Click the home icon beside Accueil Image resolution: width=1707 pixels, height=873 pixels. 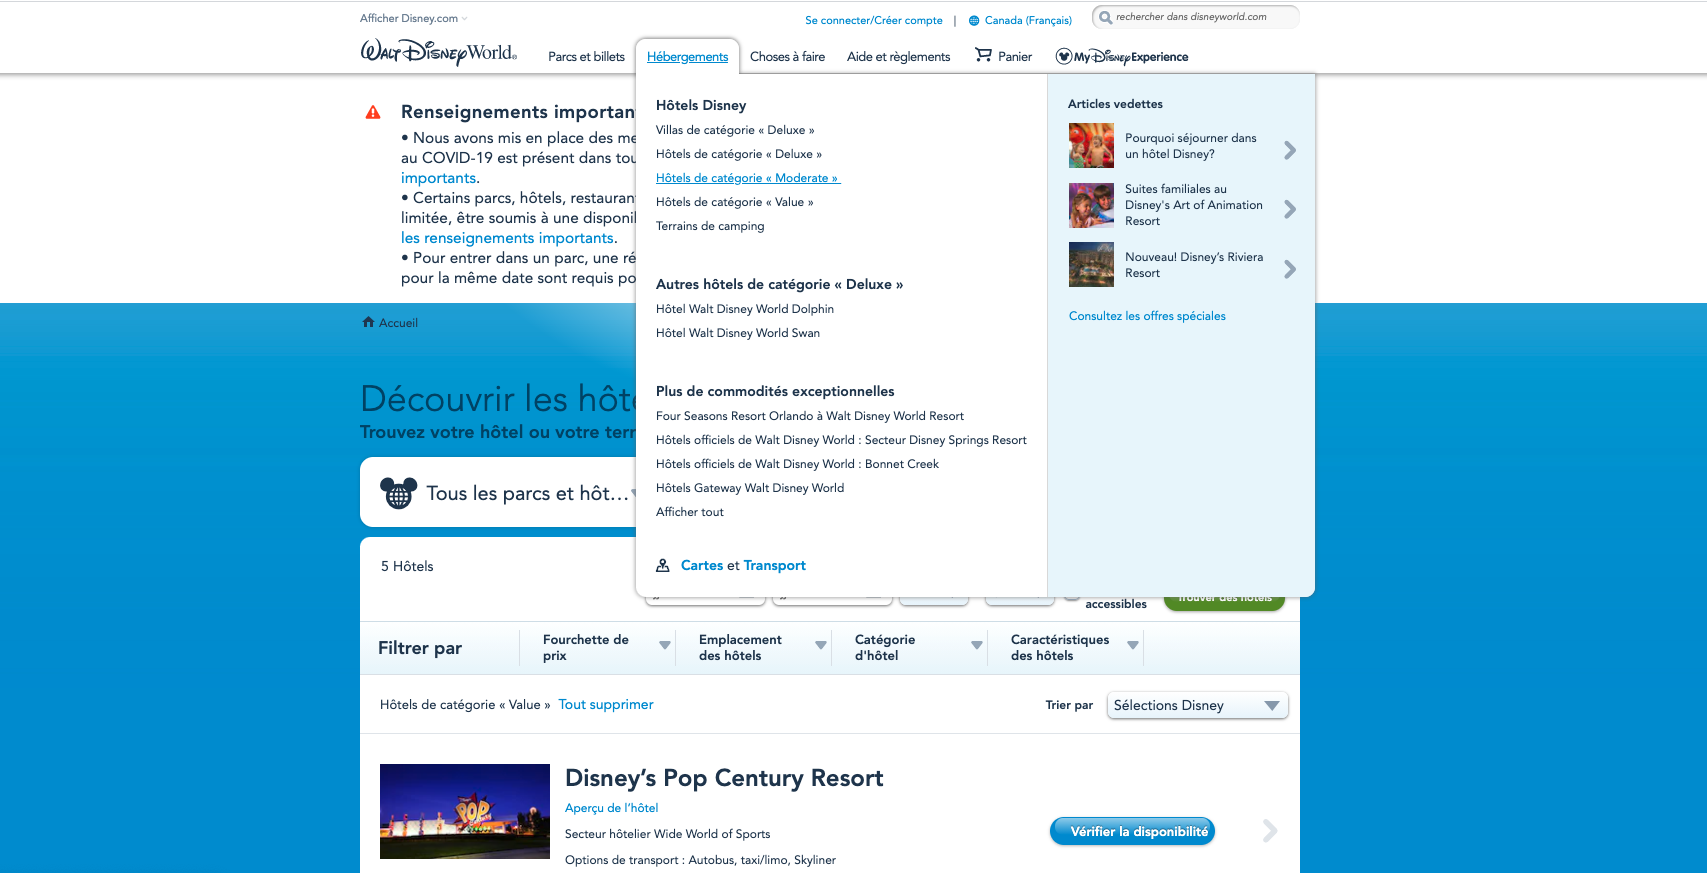[x=368, y=322]
